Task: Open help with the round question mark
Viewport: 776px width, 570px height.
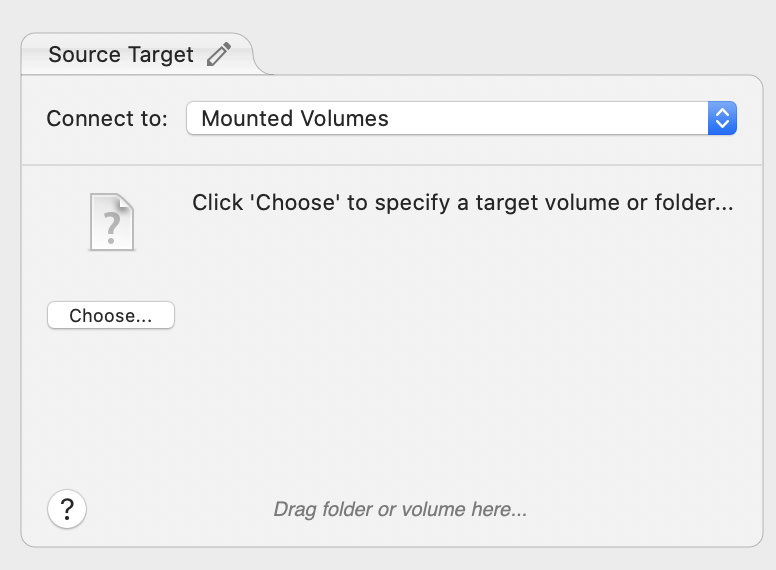Action: click(67, 509)
